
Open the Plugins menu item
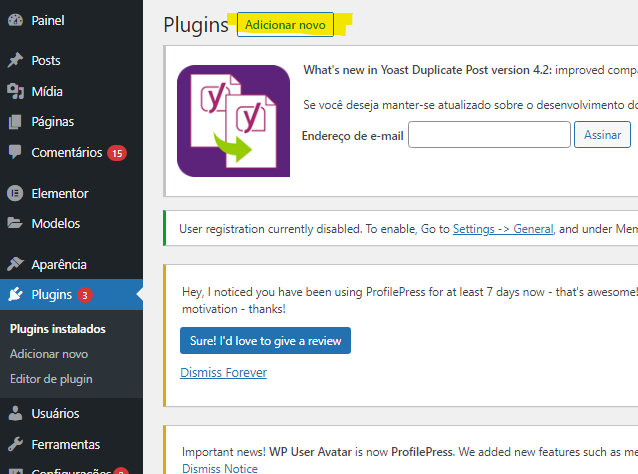point(51,295)
